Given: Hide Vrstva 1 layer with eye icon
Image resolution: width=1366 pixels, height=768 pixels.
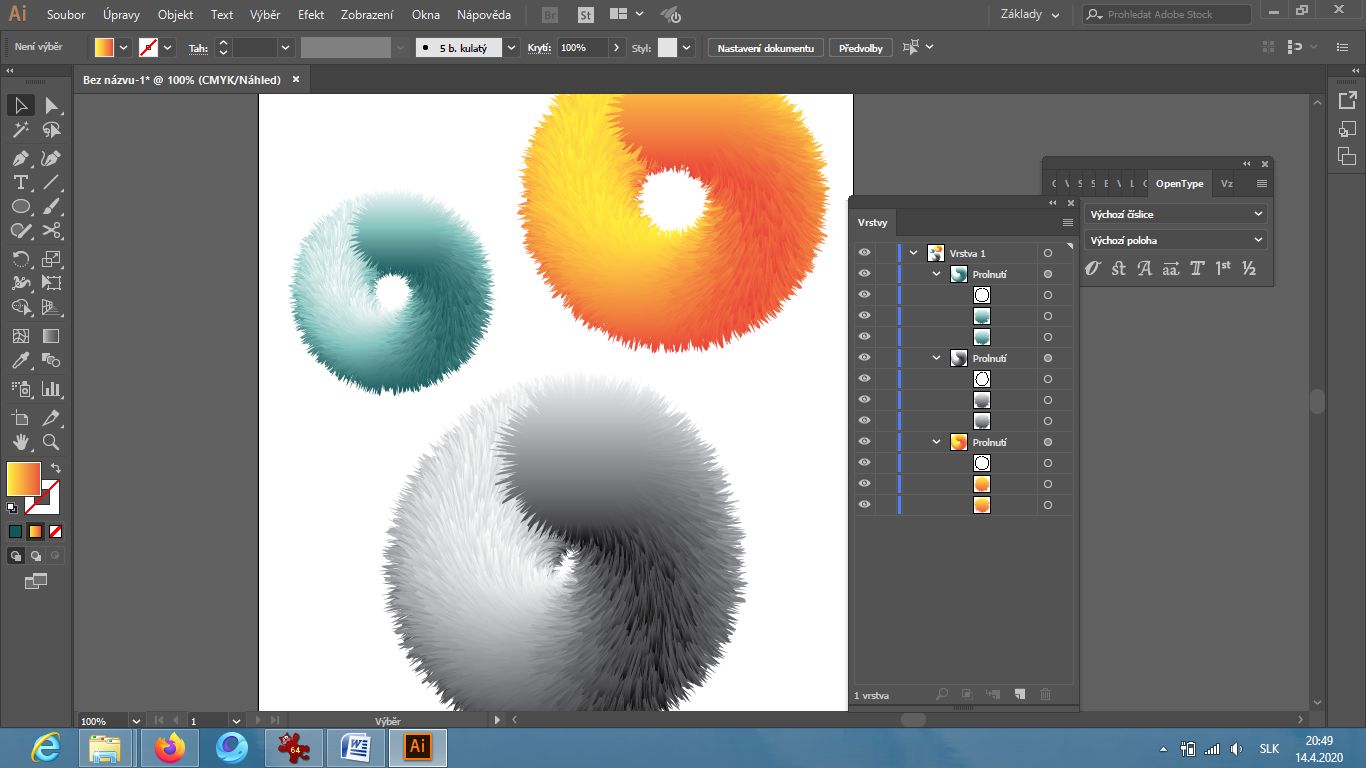Looking at the screenshot, I should pyautogui.click(x=864, y=253).
